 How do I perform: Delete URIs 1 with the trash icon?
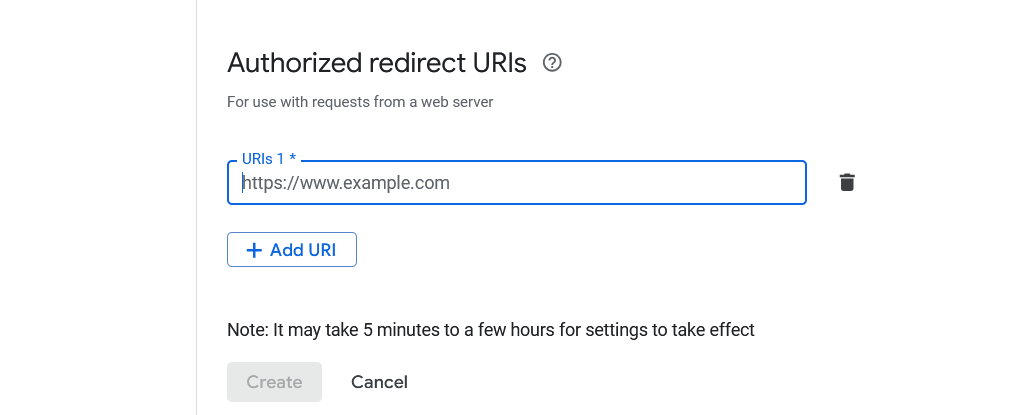click(x=847, y=182)
